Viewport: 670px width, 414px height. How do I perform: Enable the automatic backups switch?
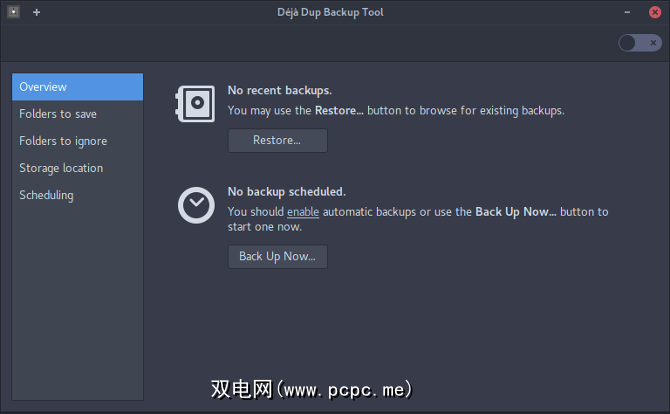[639, 42]
